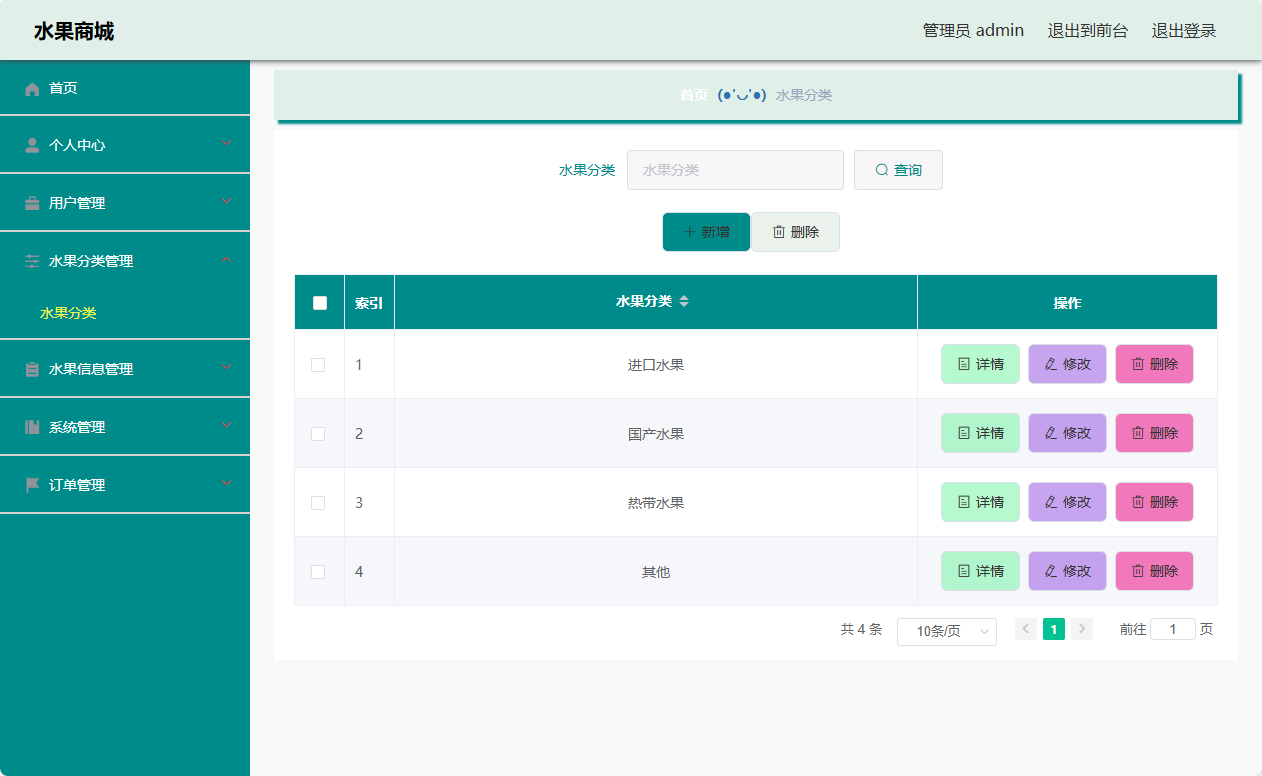This screenshot has height=776, width=1262.
Task: Check the select-all checkbox in table header
Action: pyautogui.click(x=318, y=301)
